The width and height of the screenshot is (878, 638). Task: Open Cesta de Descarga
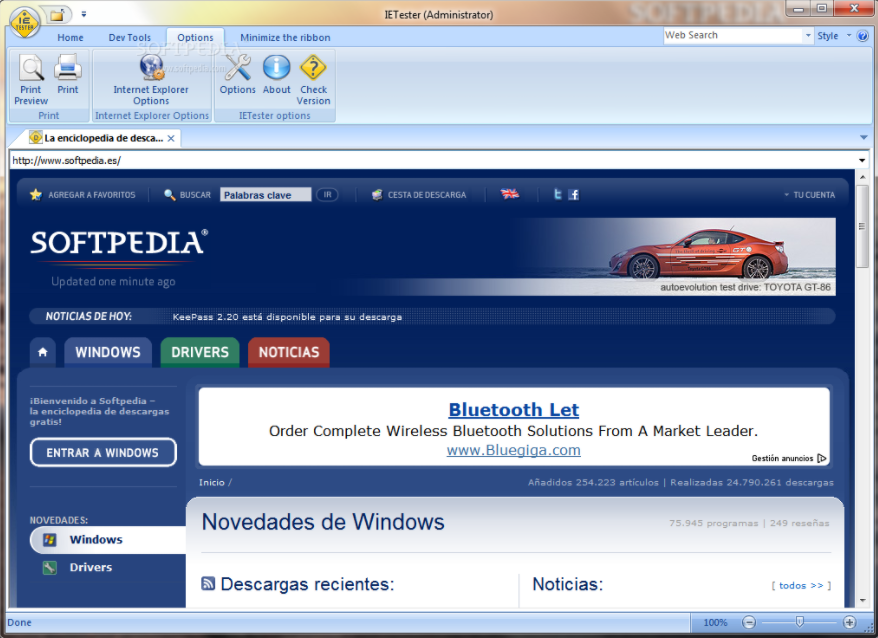[x=419, y=195]
